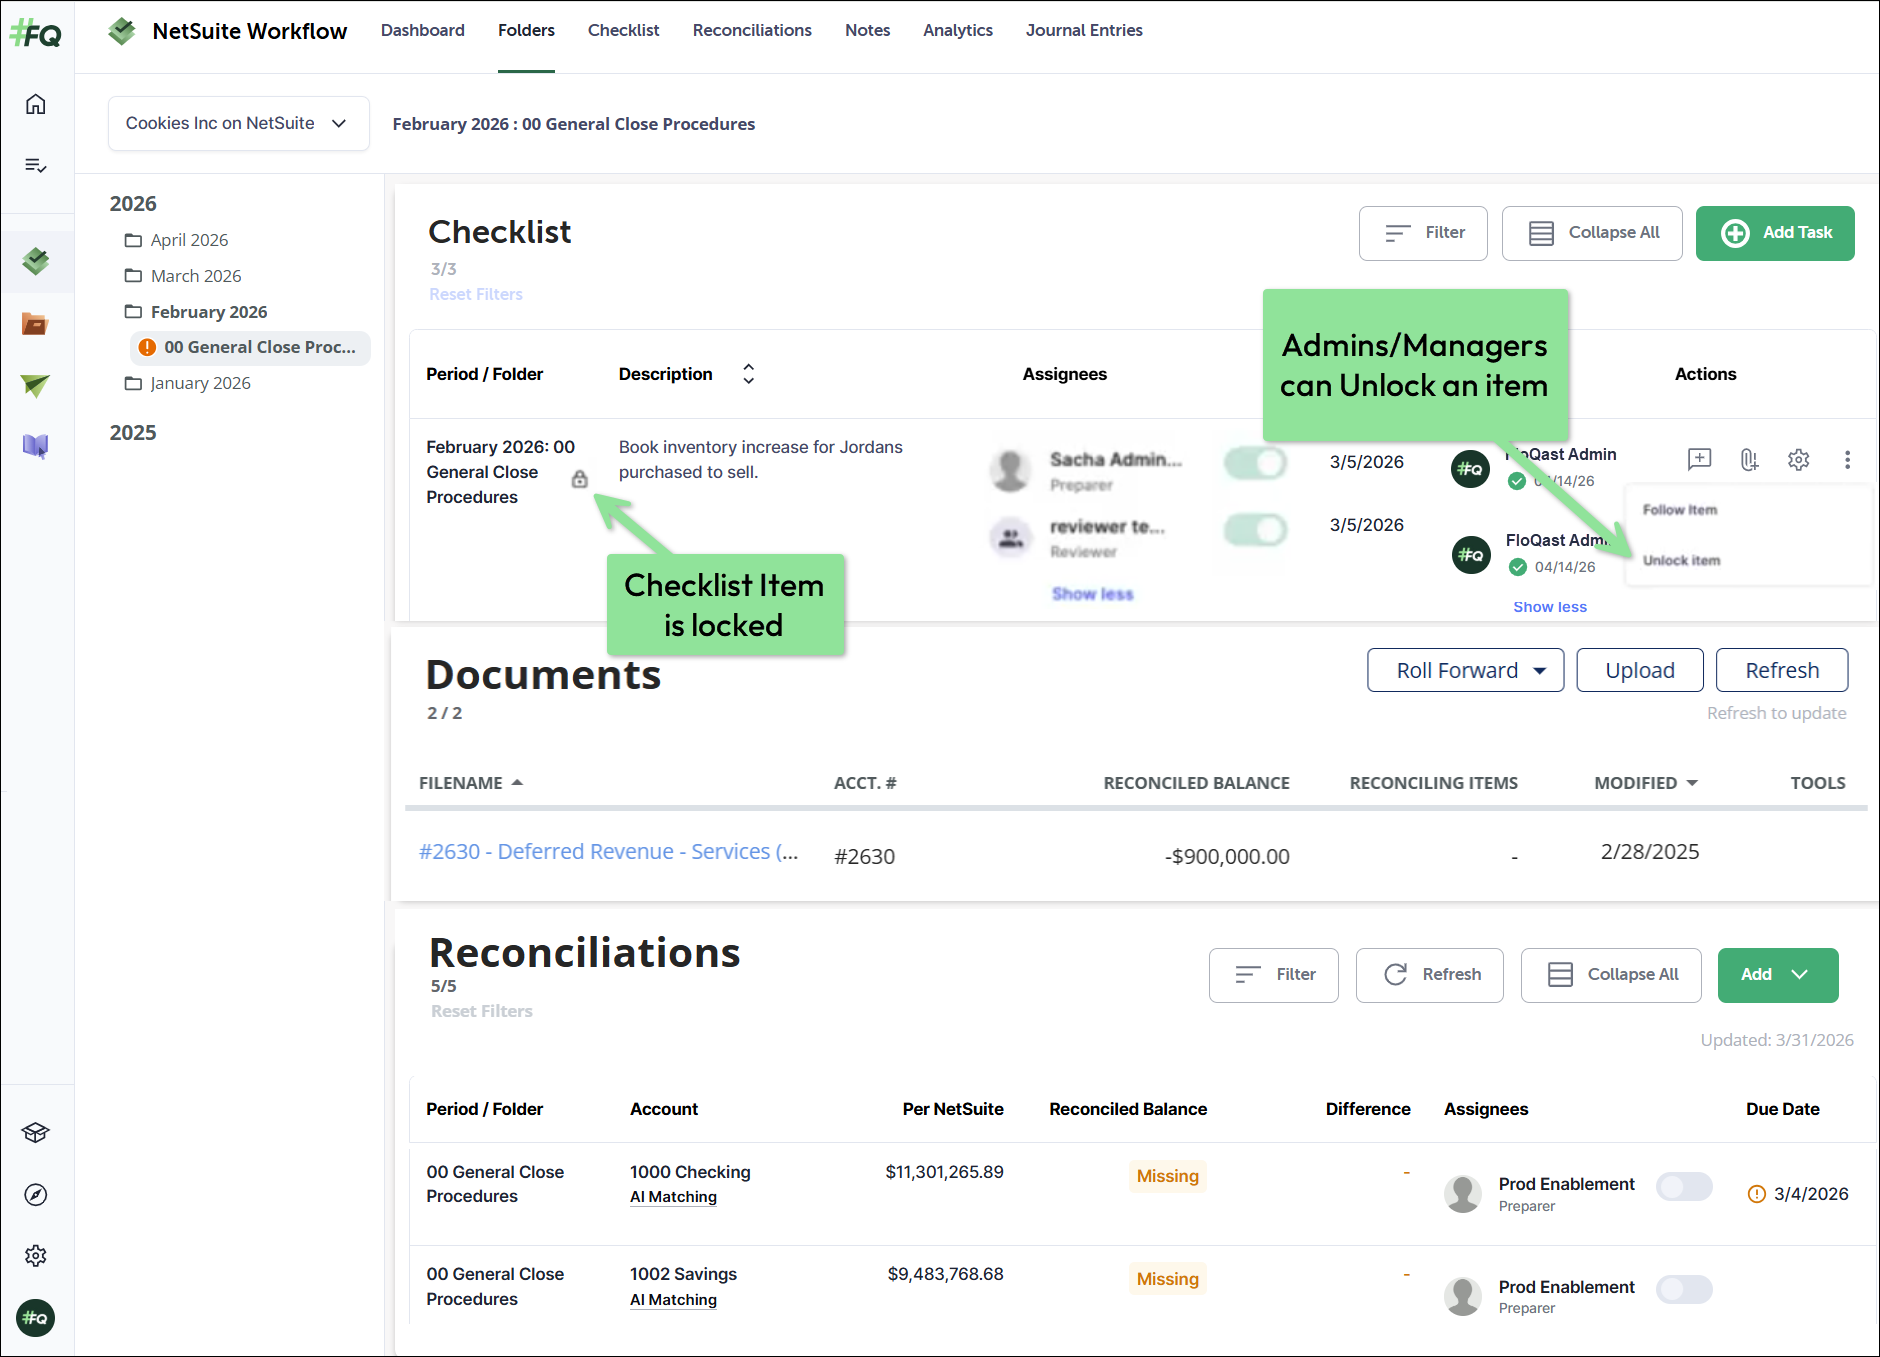Screen dimensions: 1880x1357
Task: Refresh the Documents section
Action: click(1782, 670)
